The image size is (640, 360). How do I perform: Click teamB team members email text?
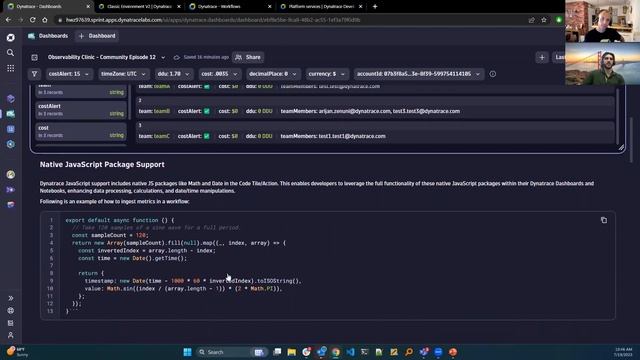[389, 111]
